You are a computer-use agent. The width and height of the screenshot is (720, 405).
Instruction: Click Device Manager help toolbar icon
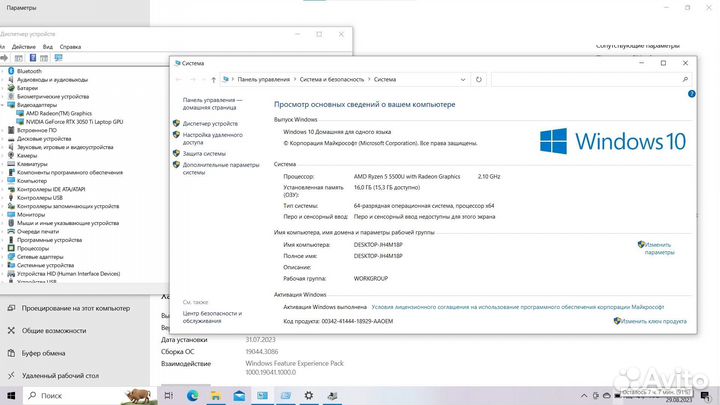coord(33,58)
